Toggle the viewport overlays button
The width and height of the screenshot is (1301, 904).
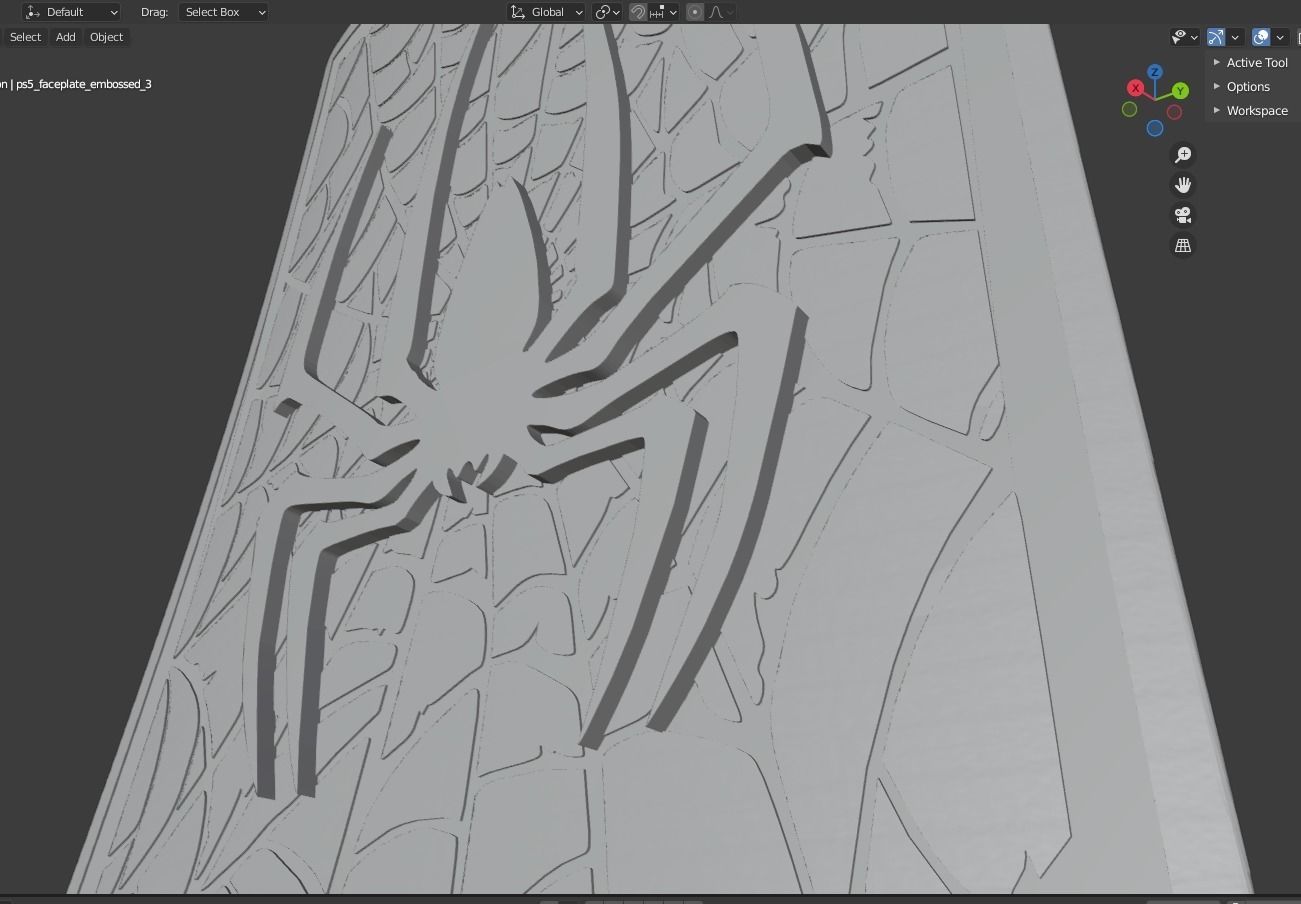click(1261, 37)
